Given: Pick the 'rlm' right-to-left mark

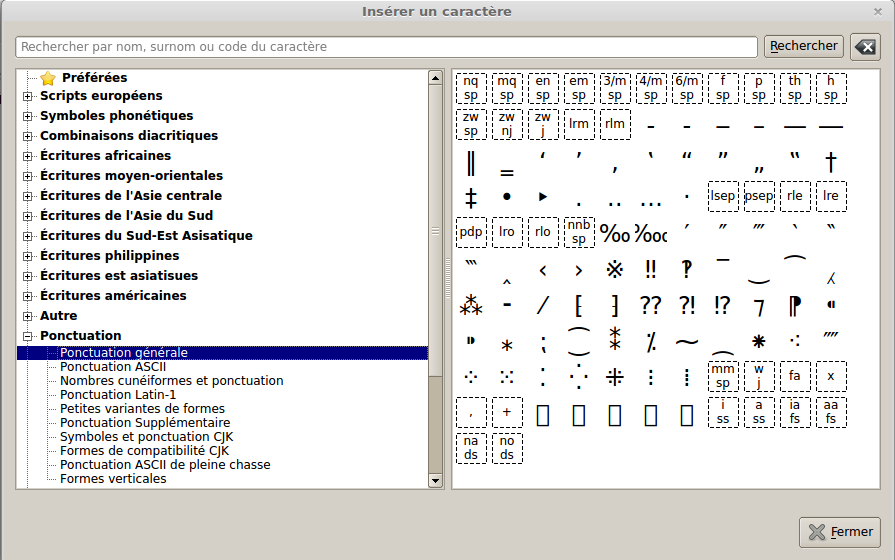Looking at the screenshot, I should click(x=615, y=124).
